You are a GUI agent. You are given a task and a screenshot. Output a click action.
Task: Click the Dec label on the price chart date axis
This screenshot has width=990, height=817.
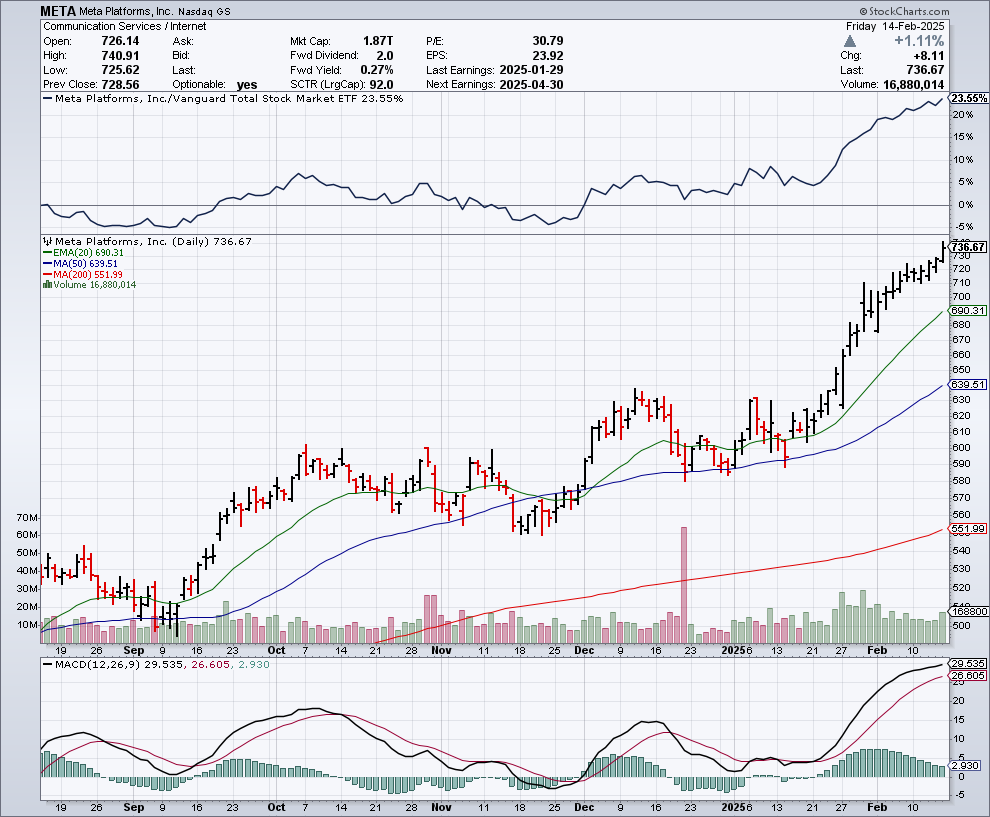(x=585, y=650)
